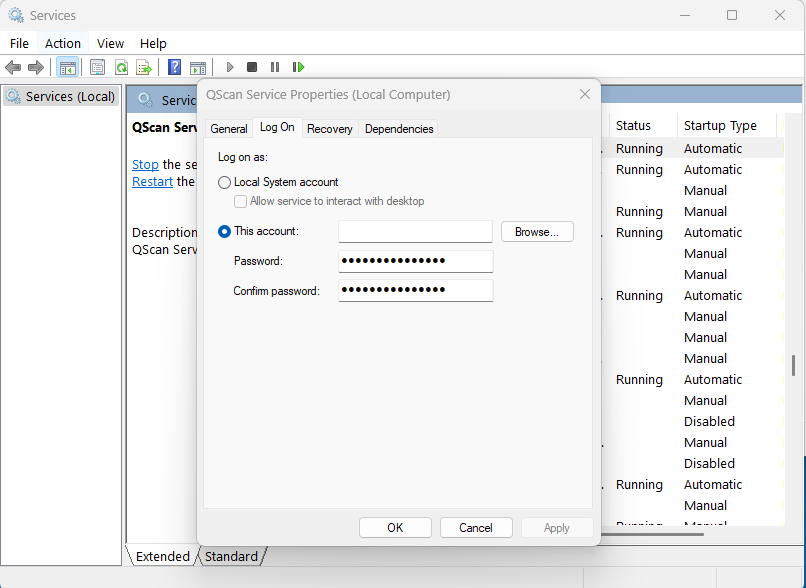Viewport: 806px width, 588px height.
Task: Select This account radio button
Action: point(224,232)
